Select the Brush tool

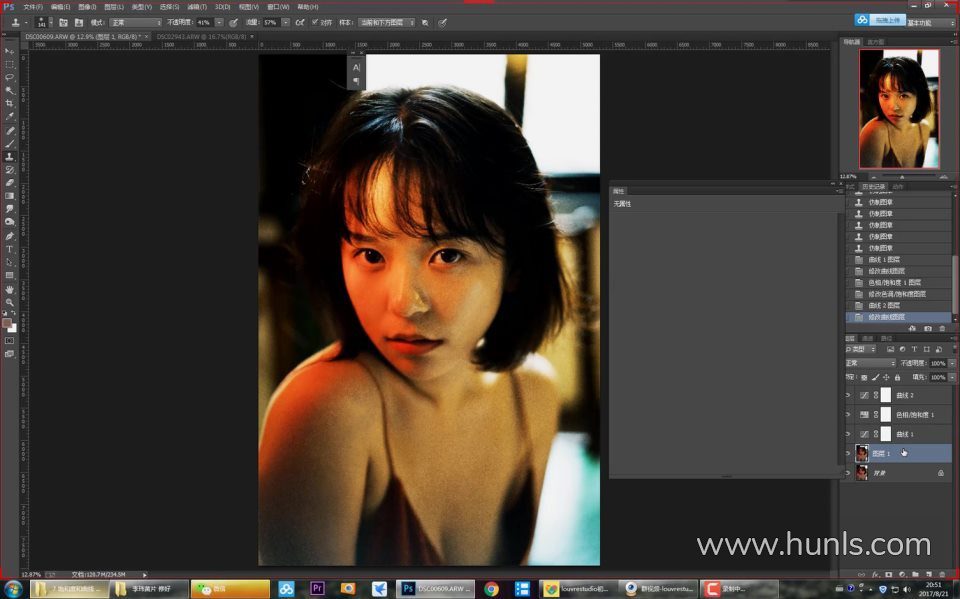click(9, 143)
